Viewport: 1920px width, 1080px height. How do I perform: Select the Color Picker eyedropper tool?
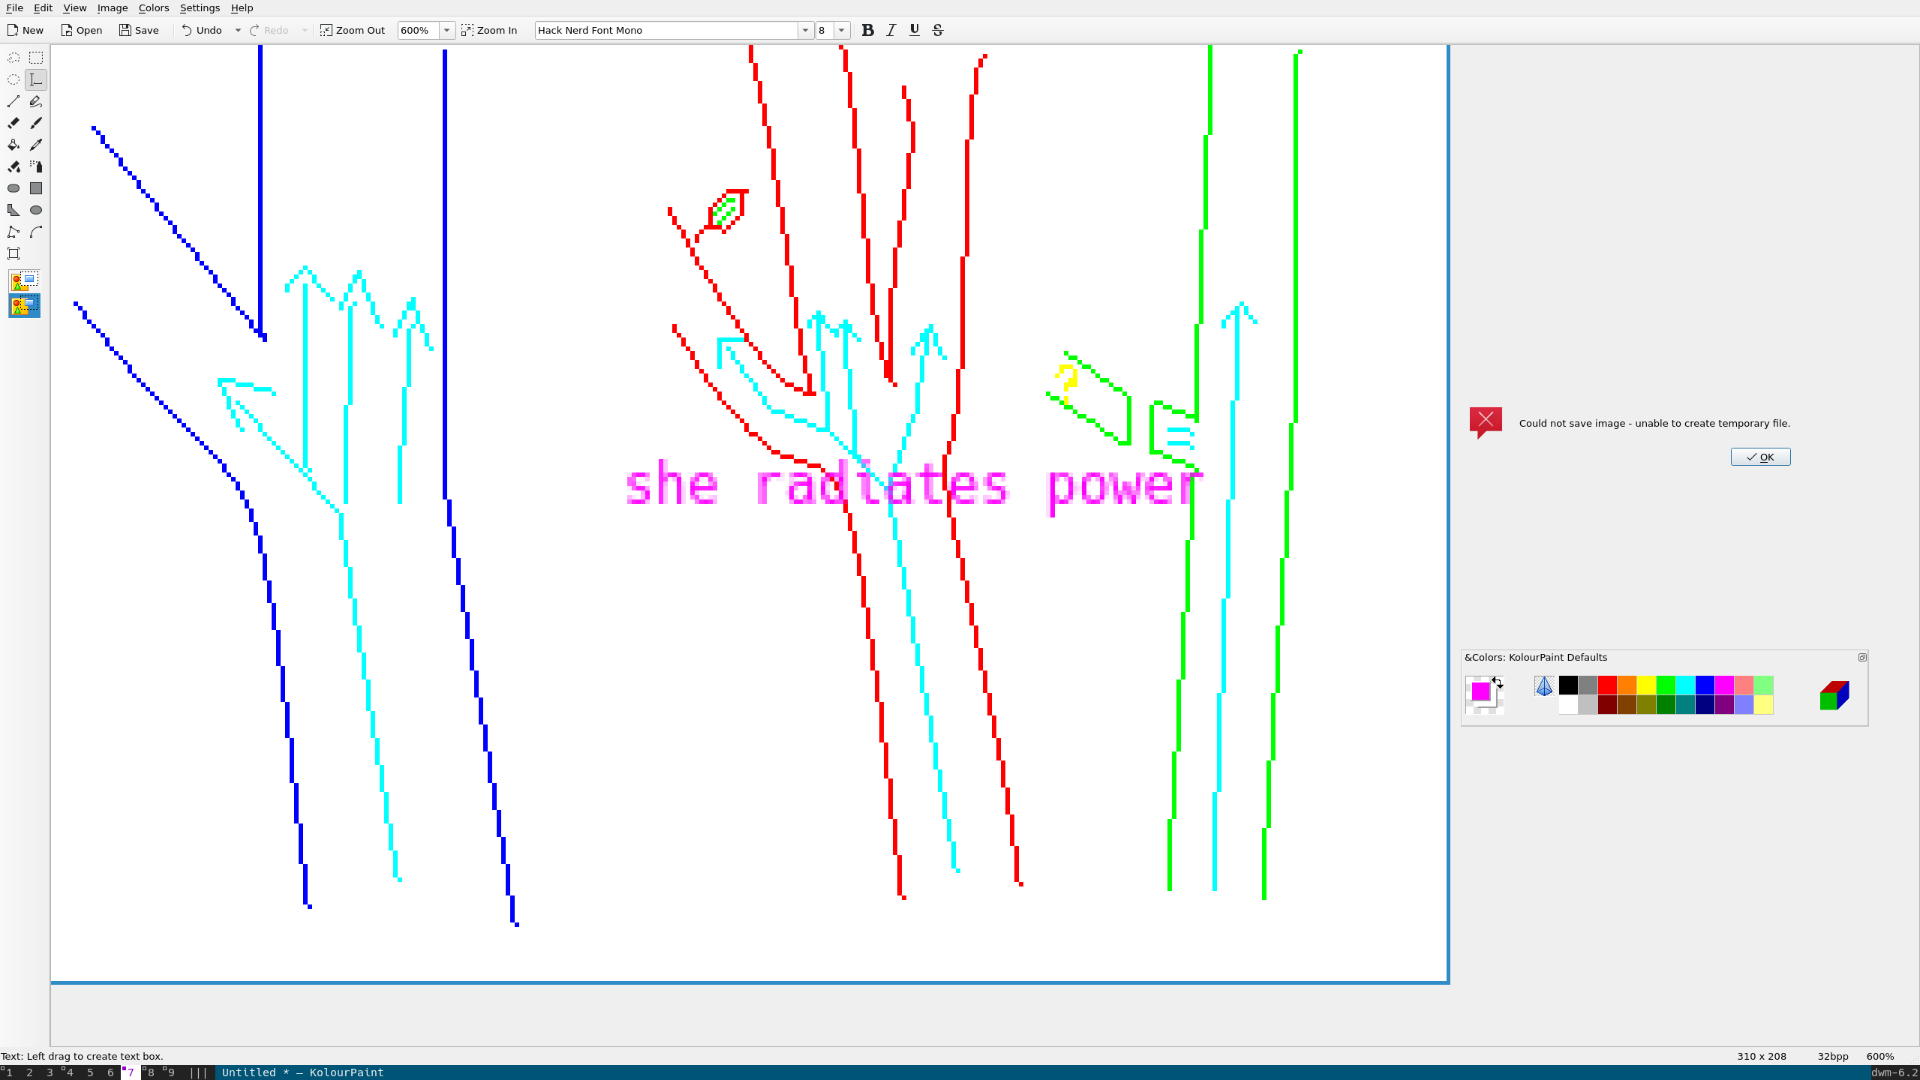(36, 145)
